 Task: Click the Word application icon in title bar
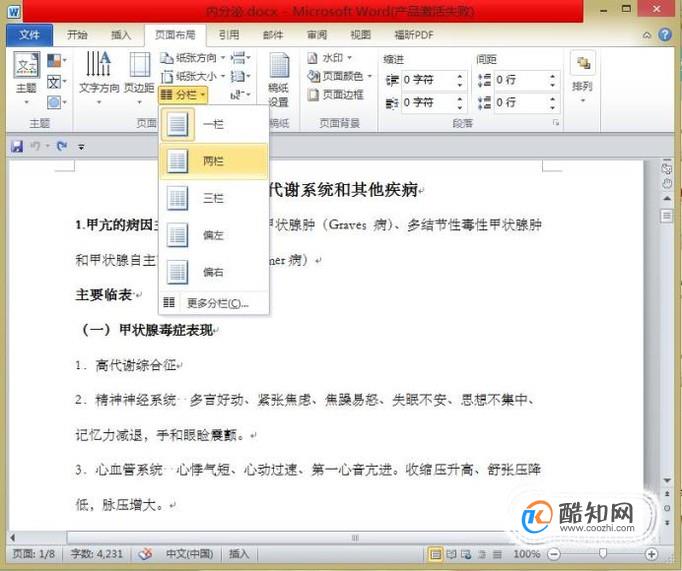pyautogui.click(x=14, y=11)
